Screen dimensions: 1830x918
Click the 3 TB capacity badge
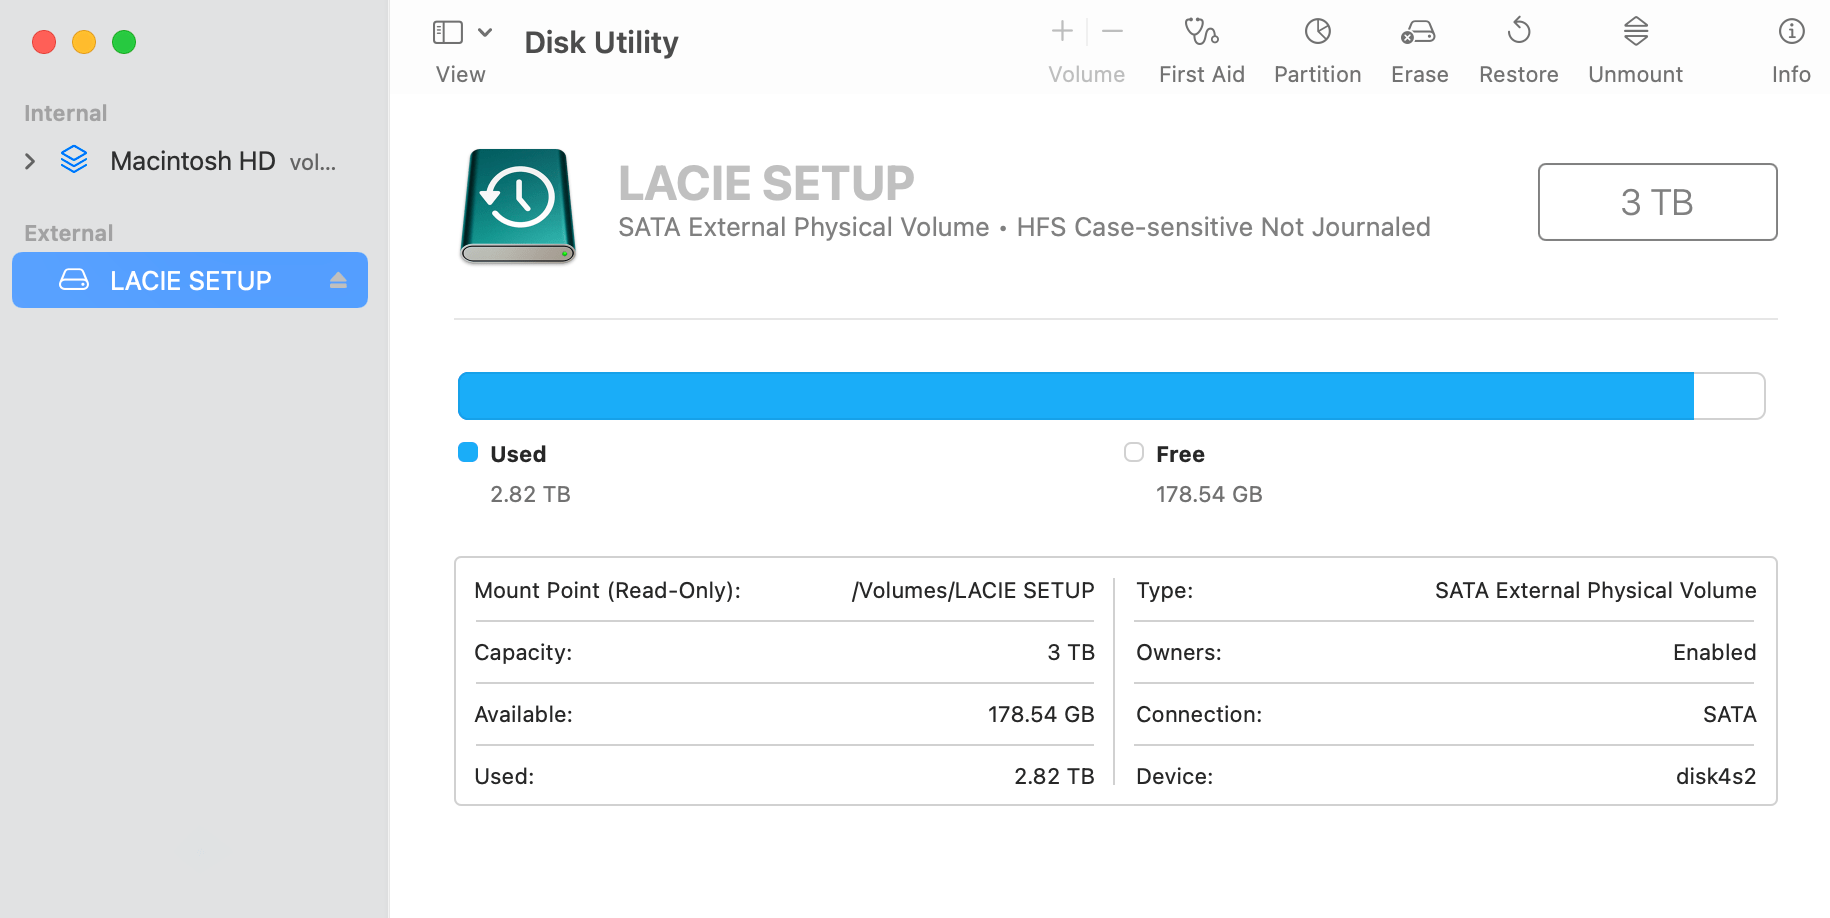point(1657,201)
